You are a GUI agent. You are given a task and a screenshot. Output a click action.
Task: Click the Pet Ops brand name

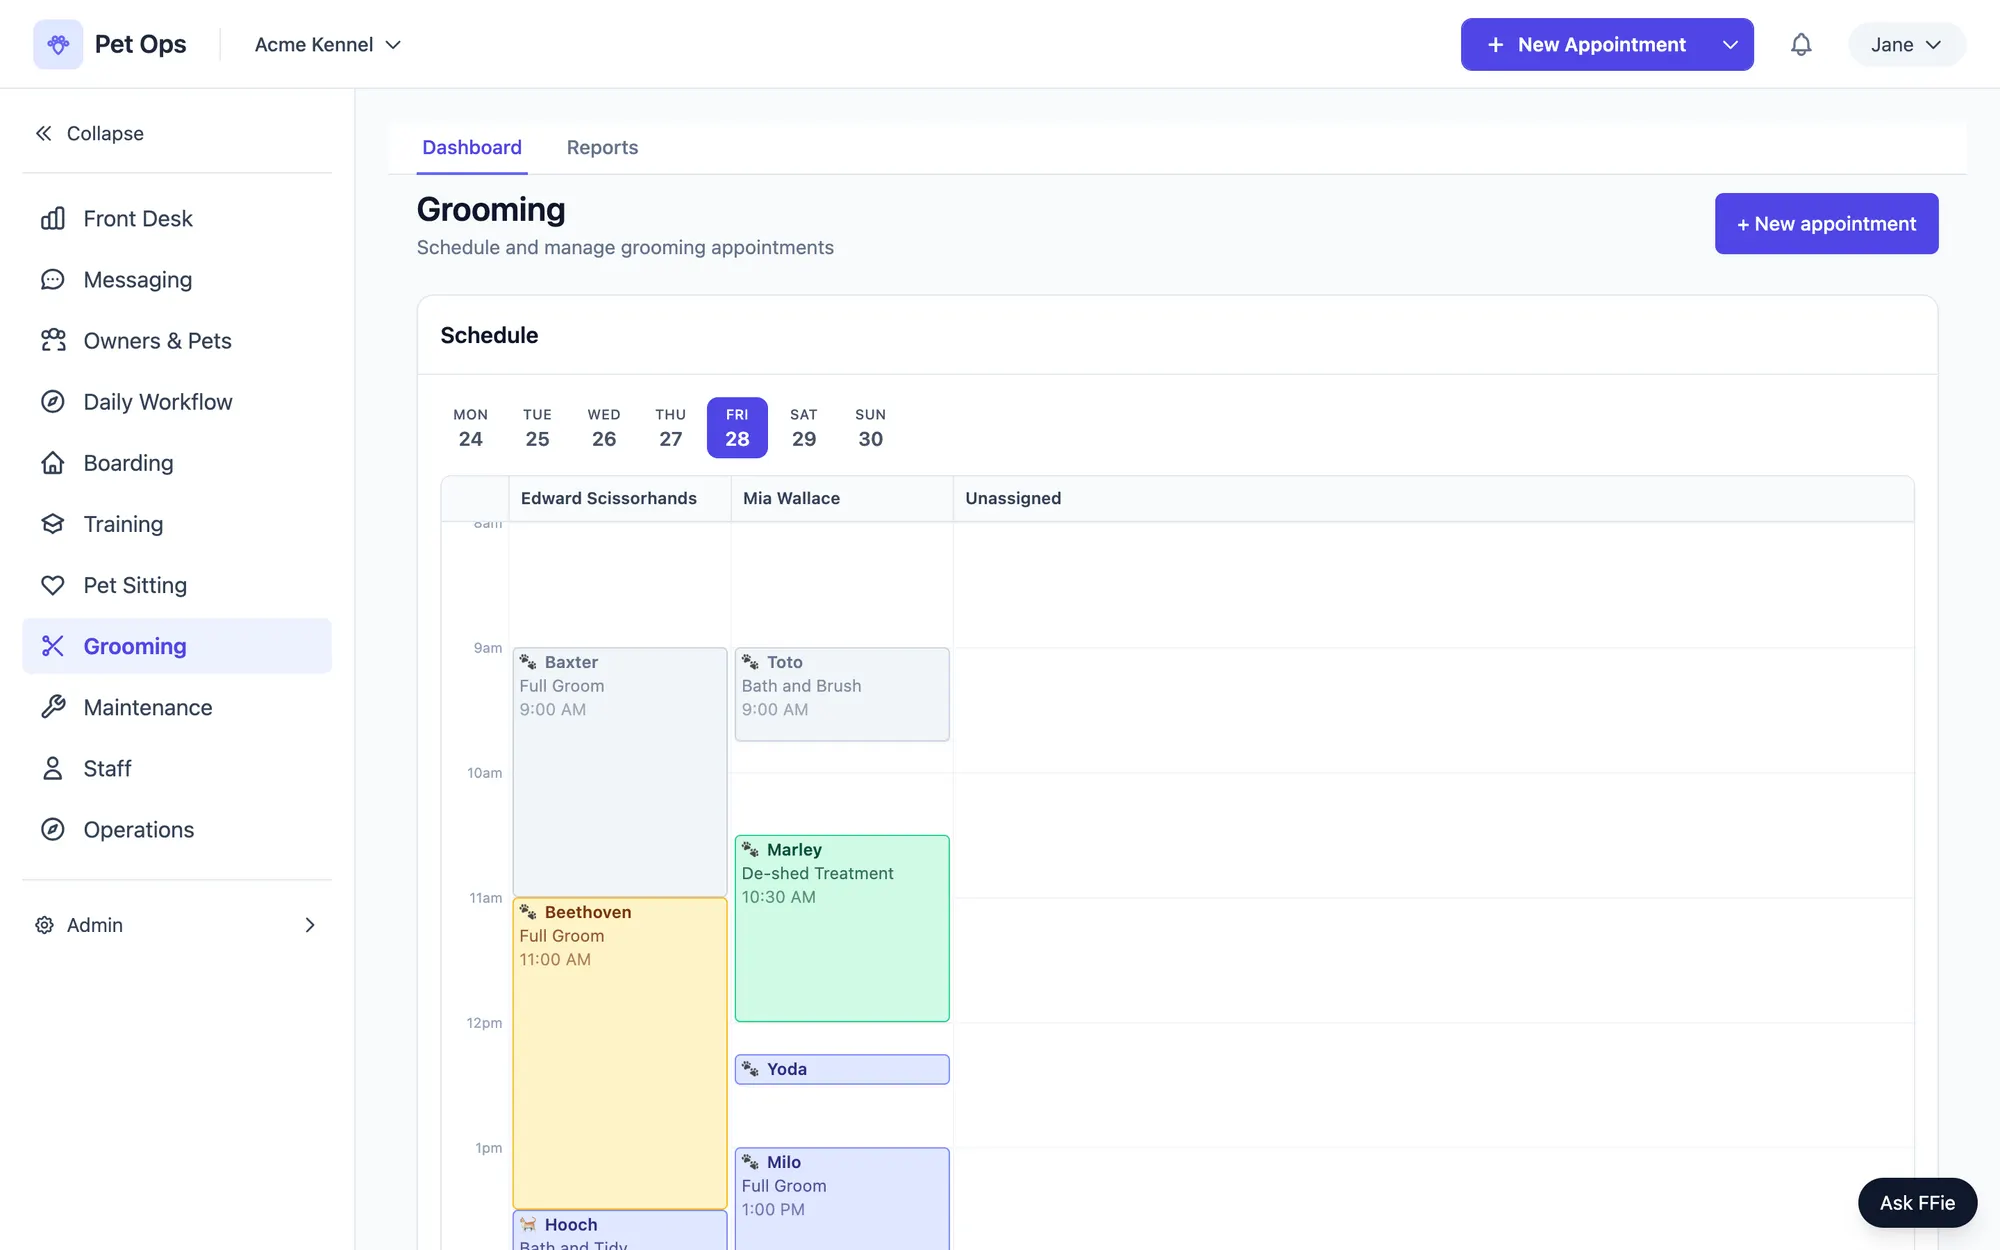pos(140,44)
